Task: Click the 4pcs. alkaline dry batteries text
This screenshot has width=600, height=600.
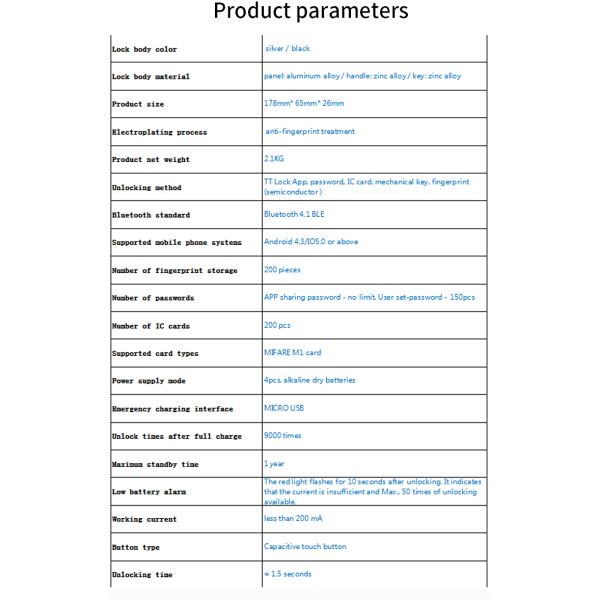Action: (309, 380)
